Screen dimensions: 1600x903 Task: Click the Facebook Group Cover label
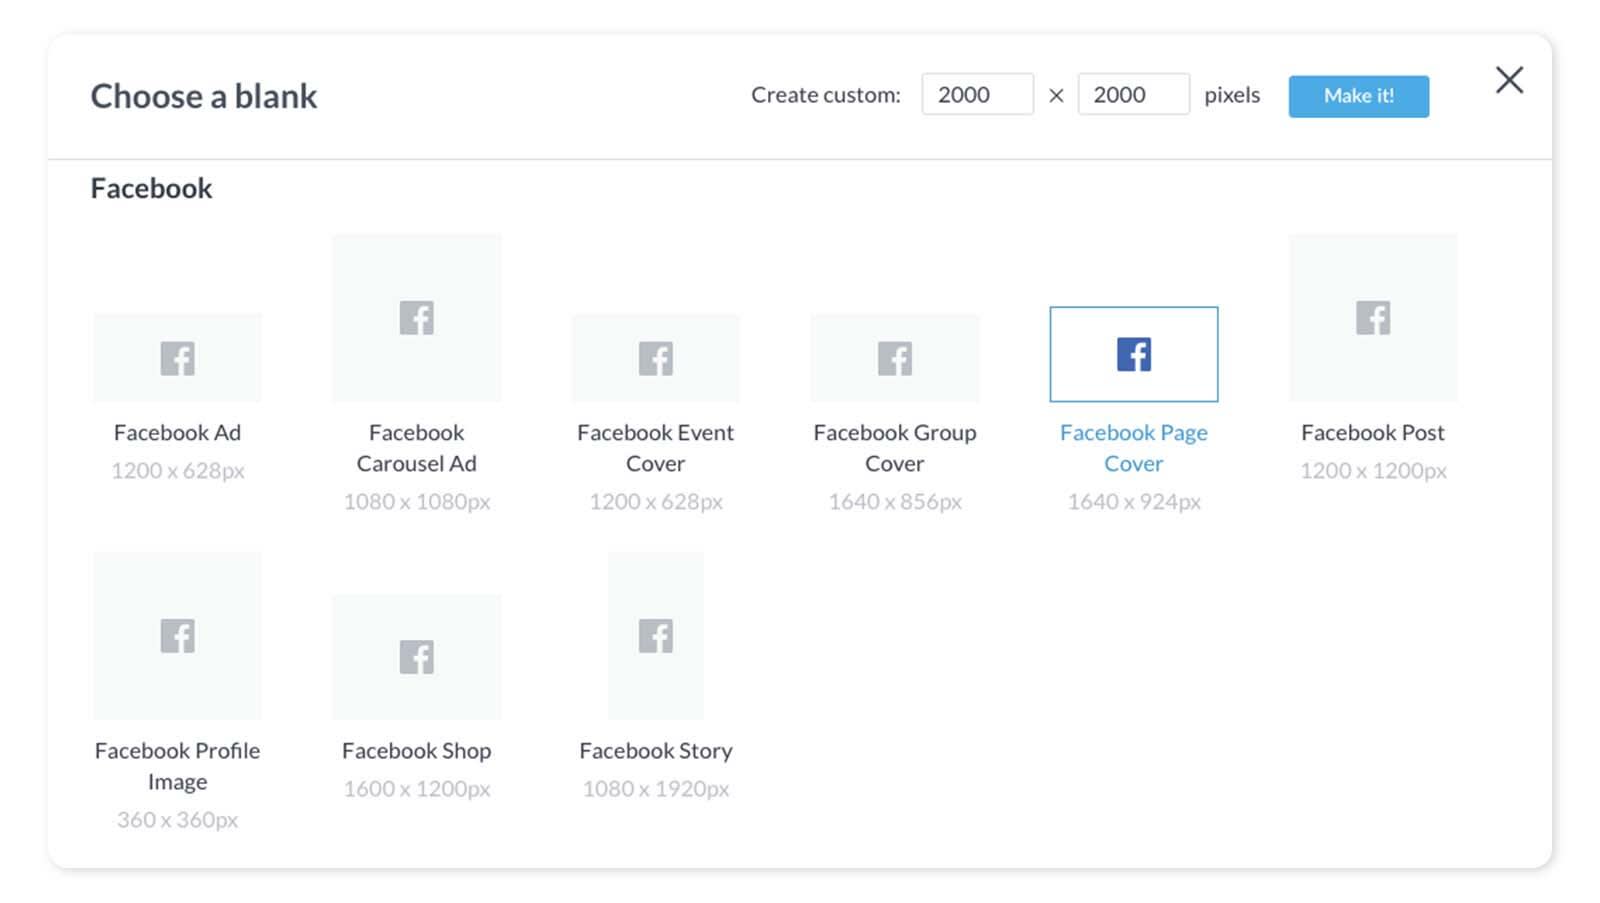(x=895, y=448)
